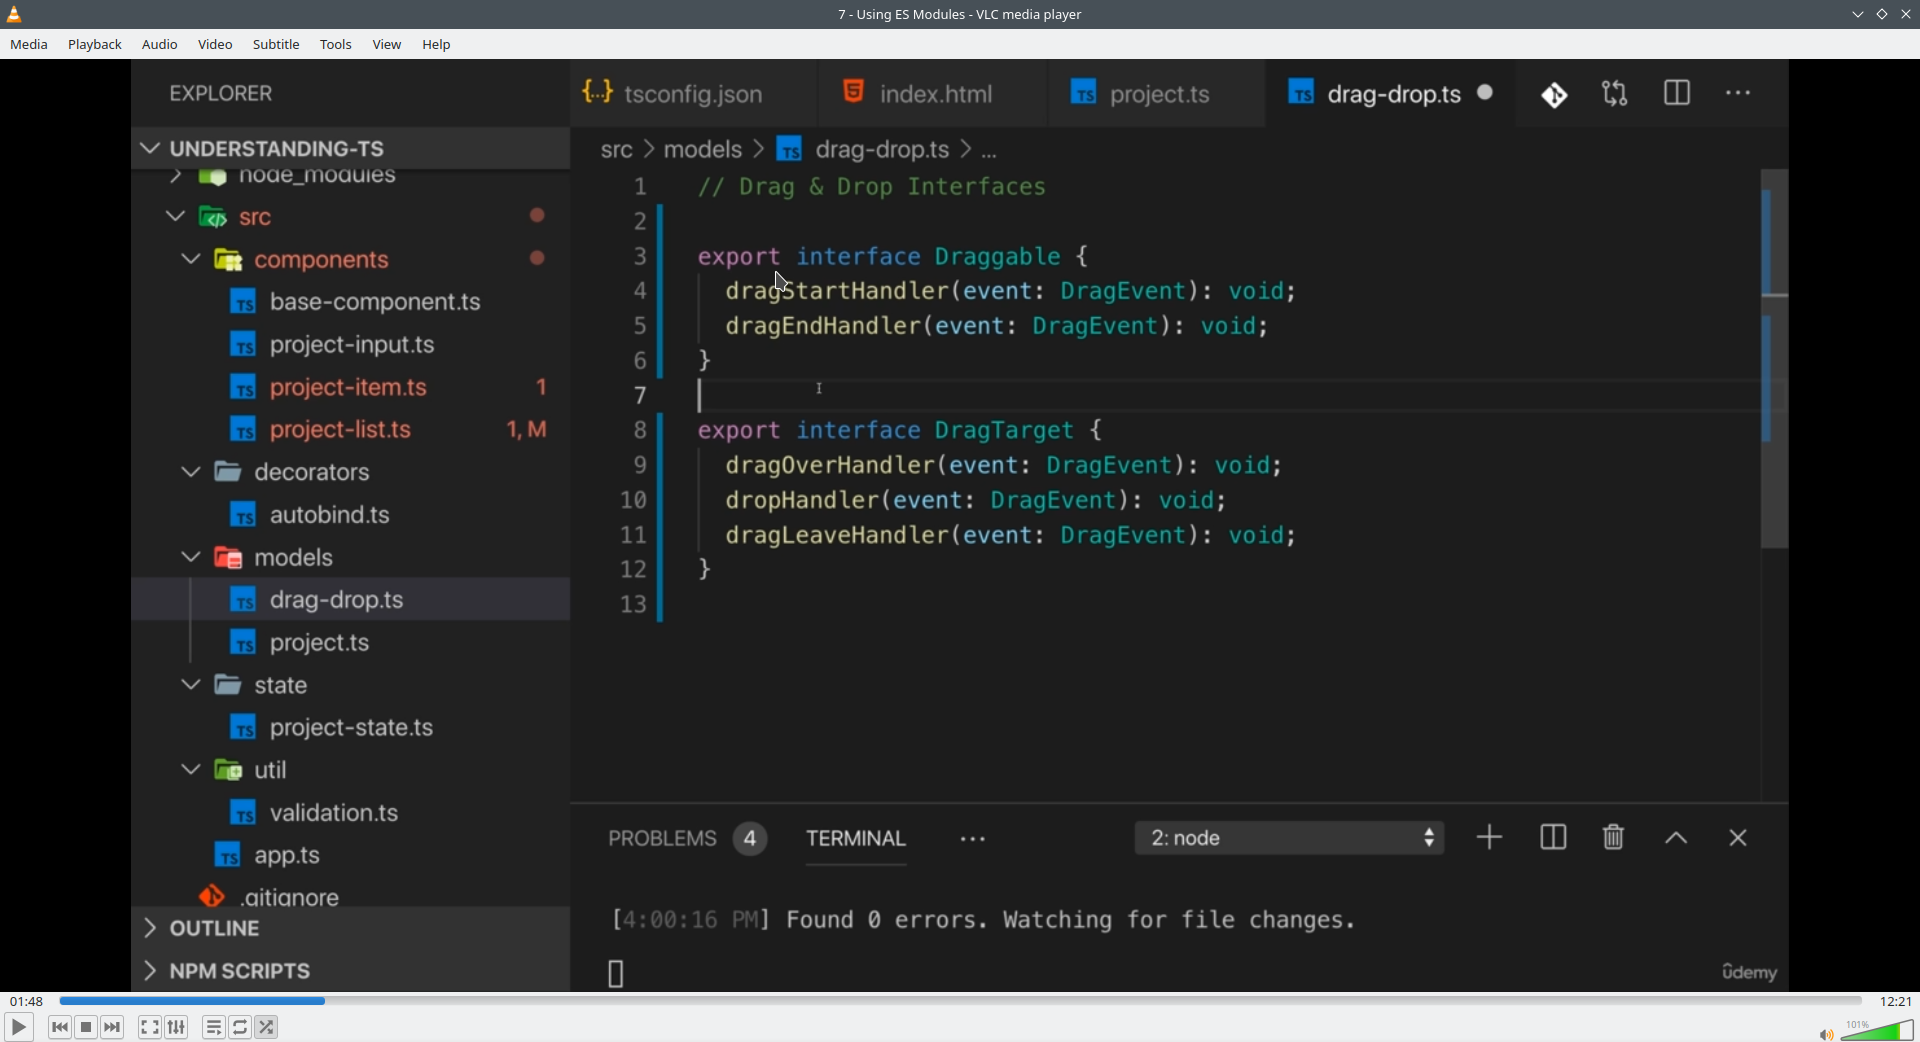Select drag-drop.ts in explorer tree
Screen dimensions: 1920x1042
(350, 600)
